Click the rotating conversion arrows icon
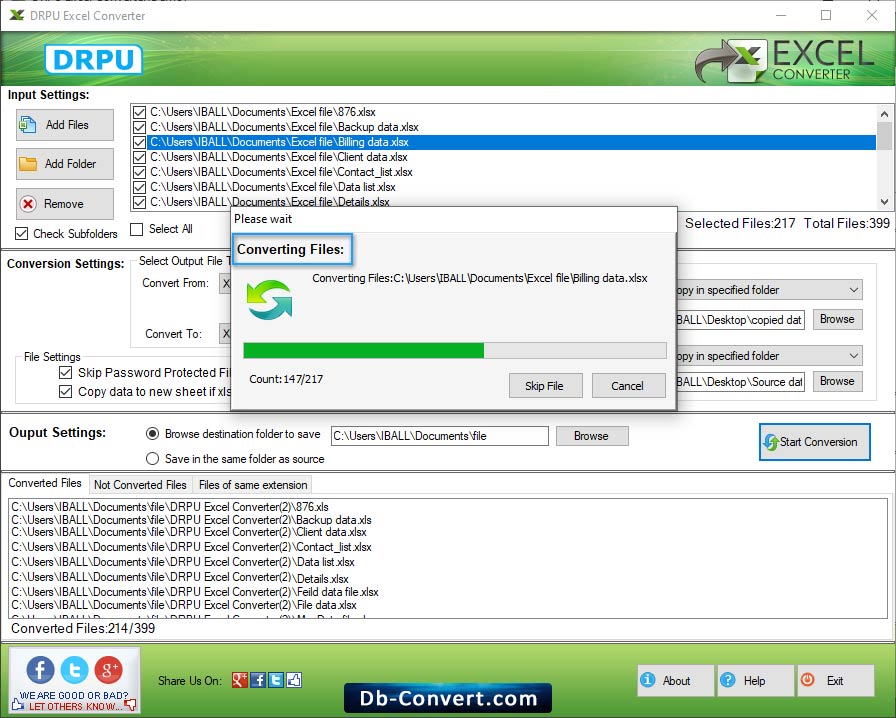 point(269,299)
